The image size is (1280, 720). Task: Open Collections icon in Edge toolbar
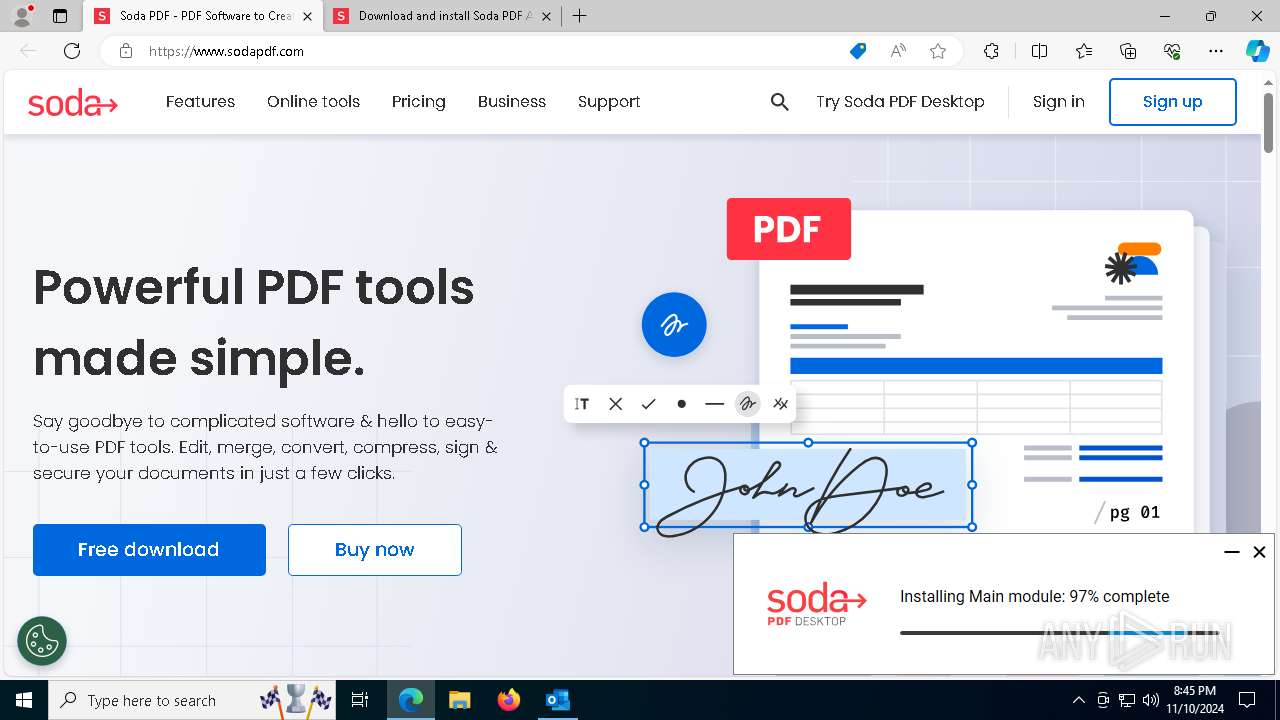click(1128, 51)
